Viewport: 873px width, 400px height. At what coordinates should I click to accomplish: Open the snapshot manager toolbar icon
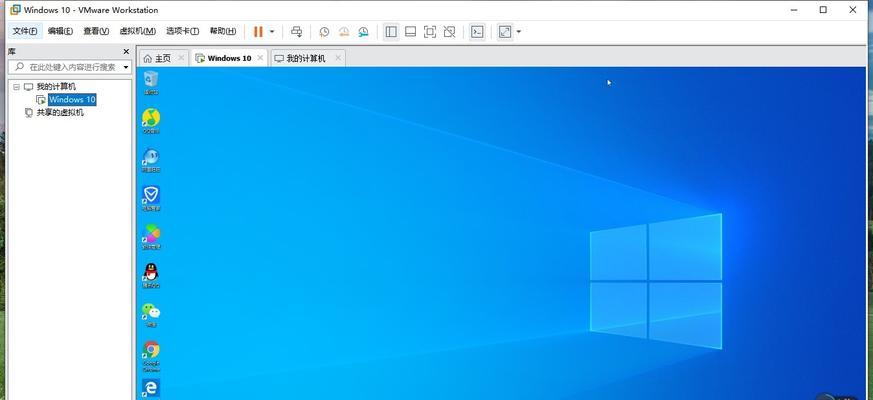pos(363,32)
